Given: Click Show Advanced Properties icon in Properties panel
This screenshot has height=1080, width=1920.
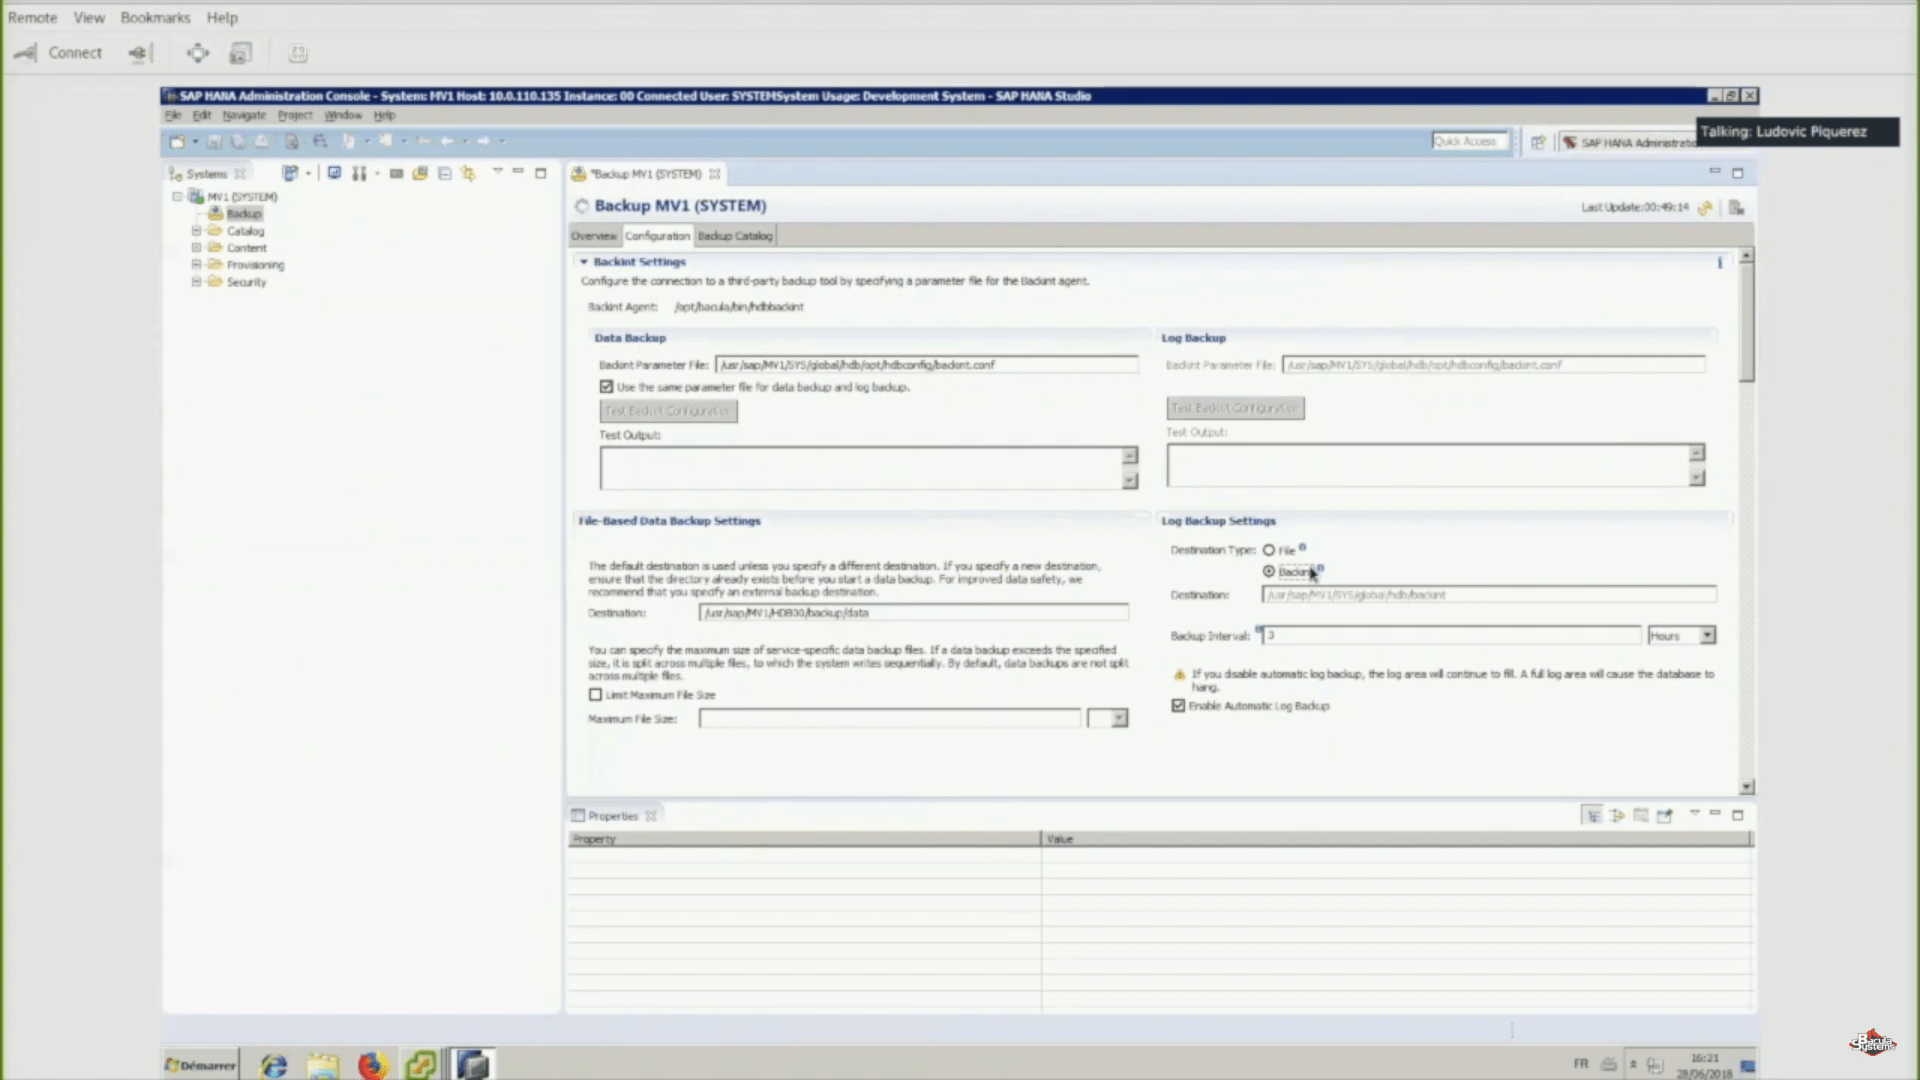Looking at the screenshot, I should (x=1617, y=815).
